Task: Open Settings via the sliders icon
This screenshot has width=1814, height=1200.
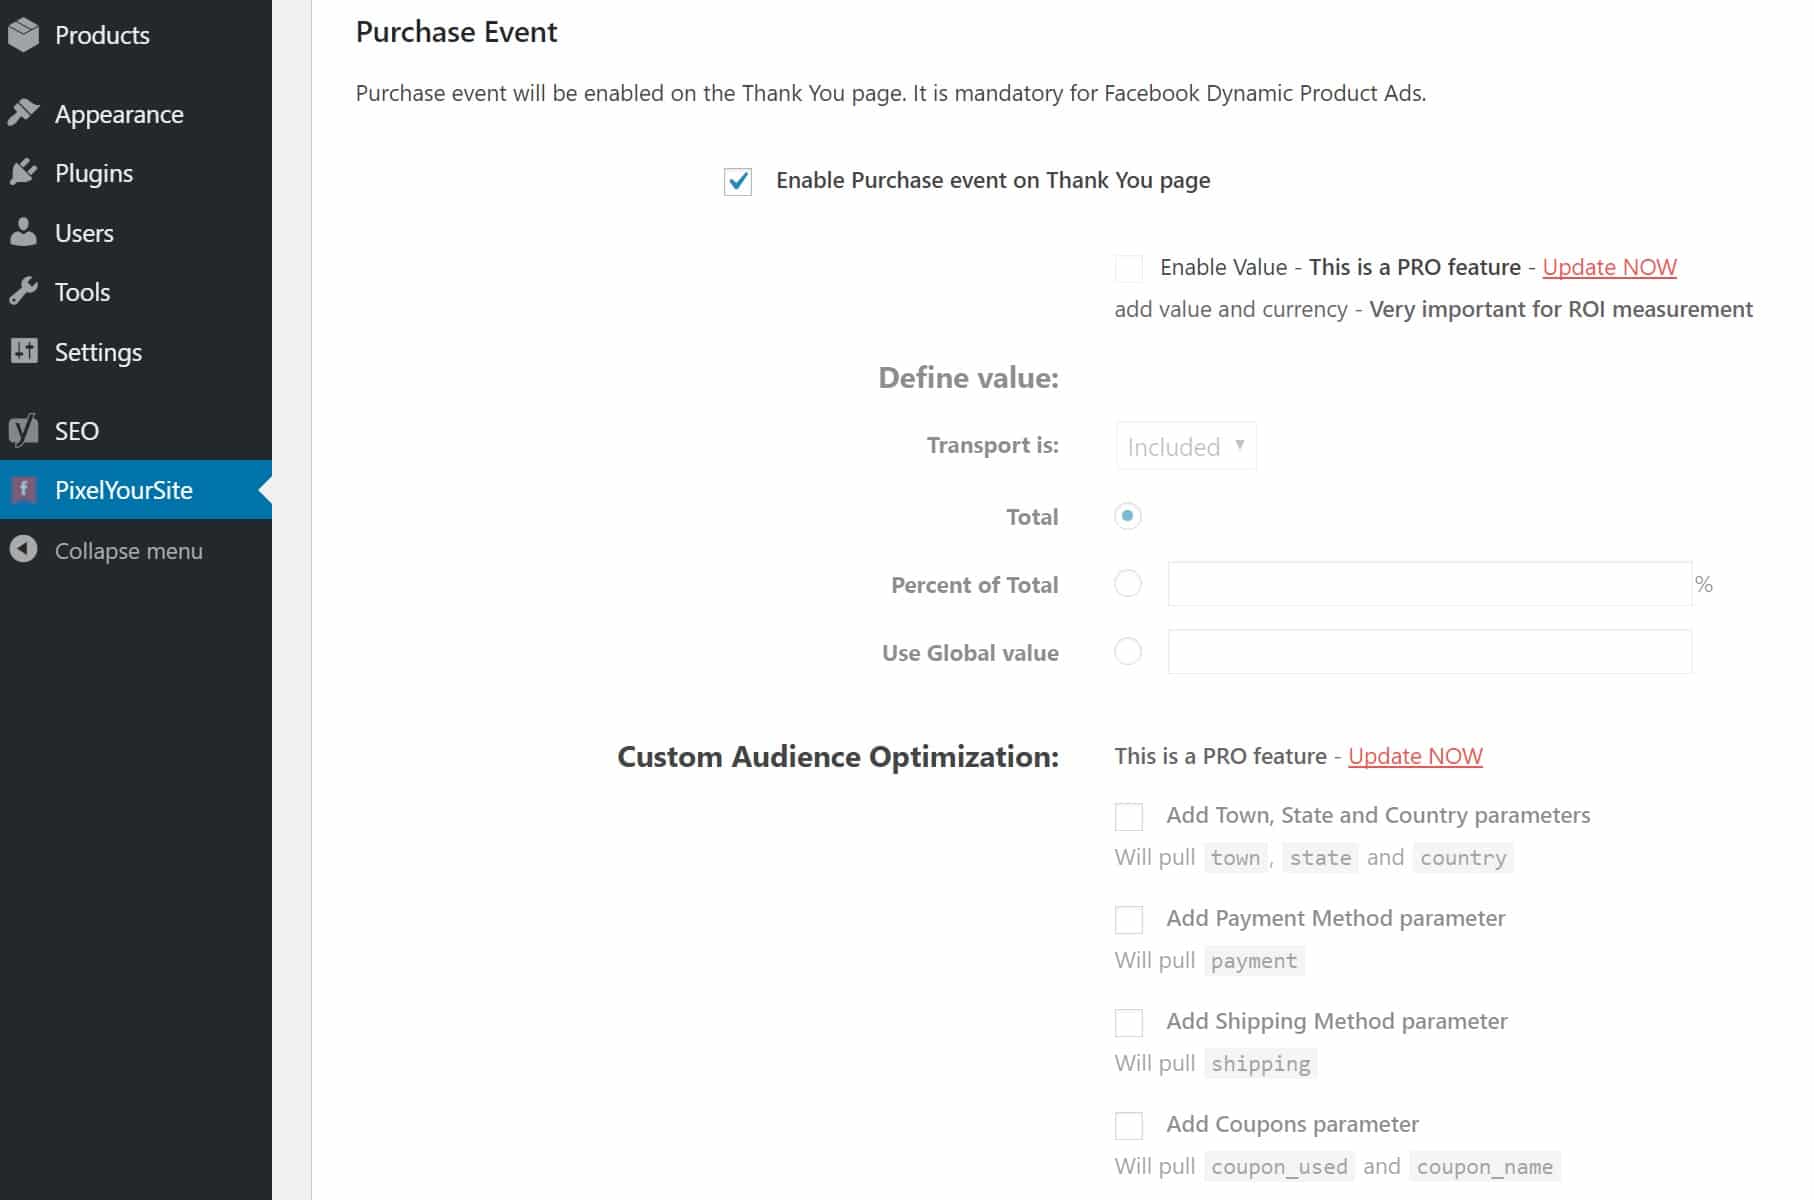Action: point(24,352)
